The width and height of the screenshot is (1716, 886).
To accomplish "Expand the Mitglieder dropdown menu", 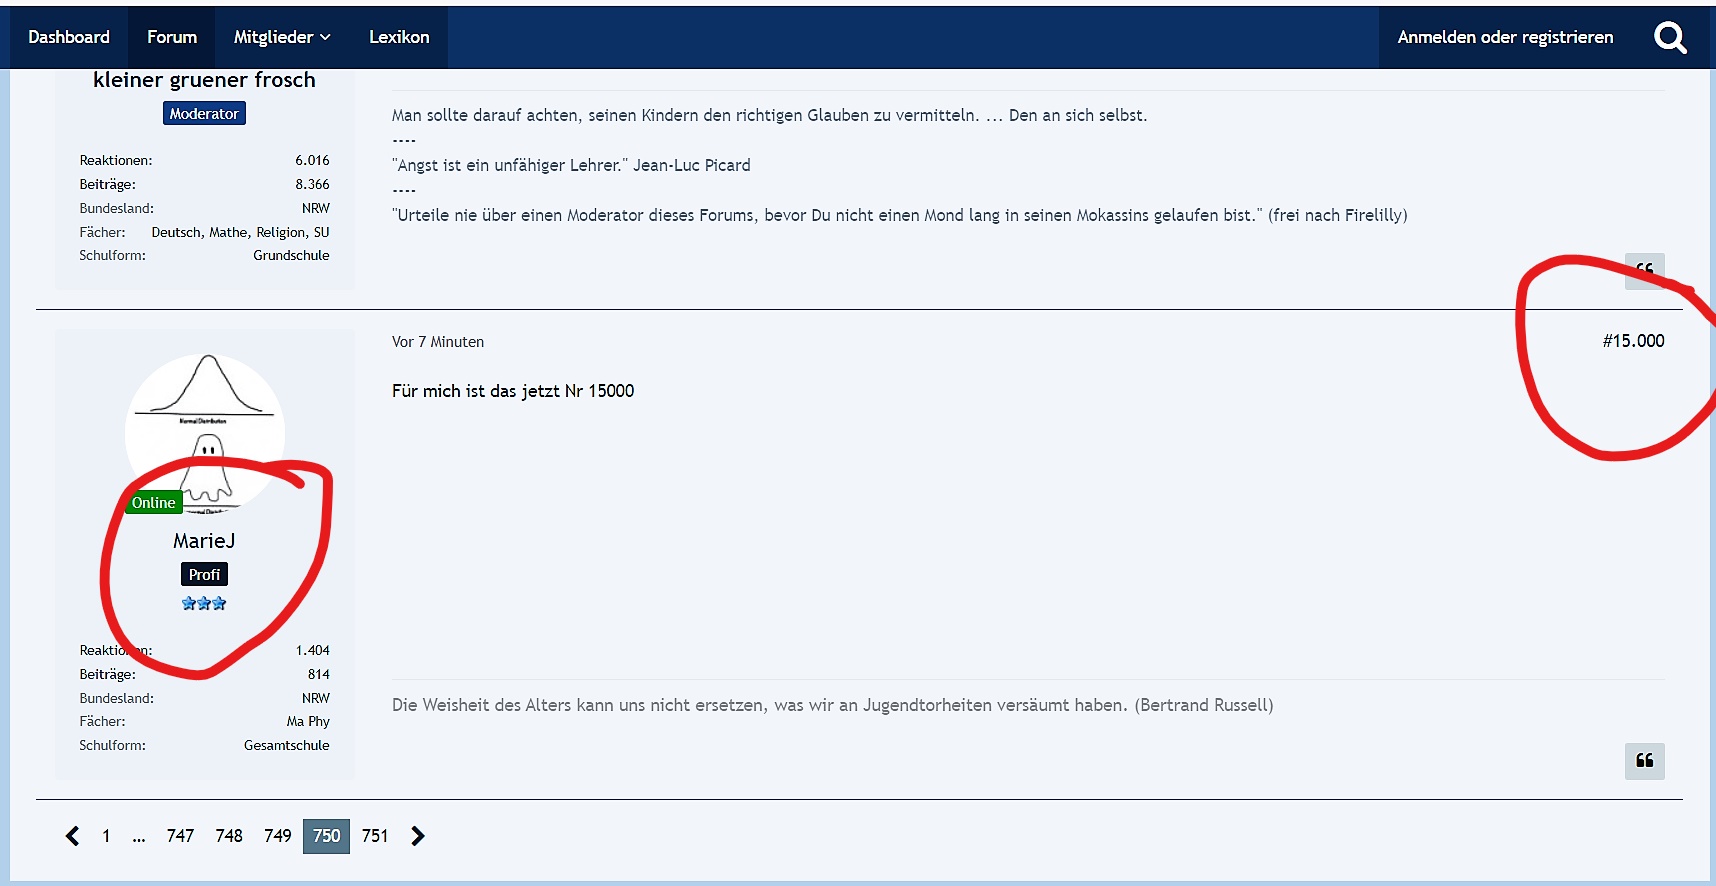I will coord(281,37).
